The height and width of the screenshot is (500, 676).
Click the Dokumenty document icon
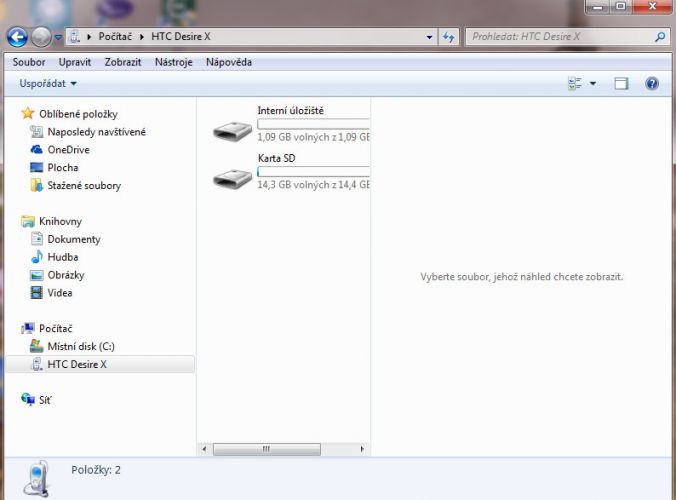click(x=37, y=239)
